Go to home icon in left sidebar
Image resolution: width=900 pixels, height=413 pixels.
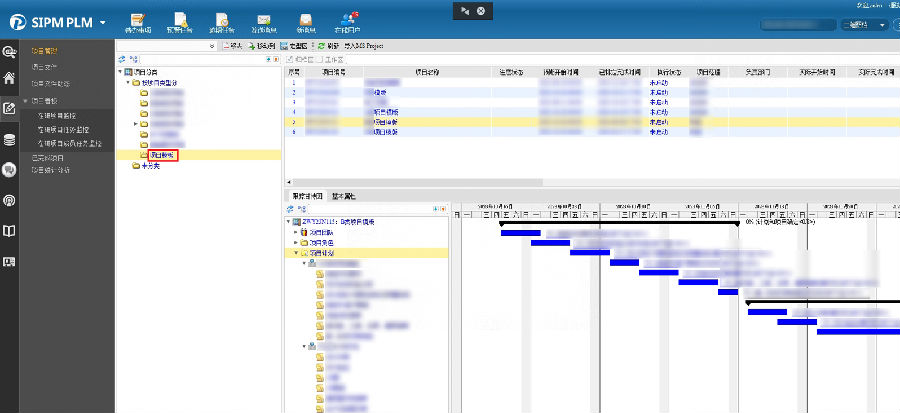(10, 78)
